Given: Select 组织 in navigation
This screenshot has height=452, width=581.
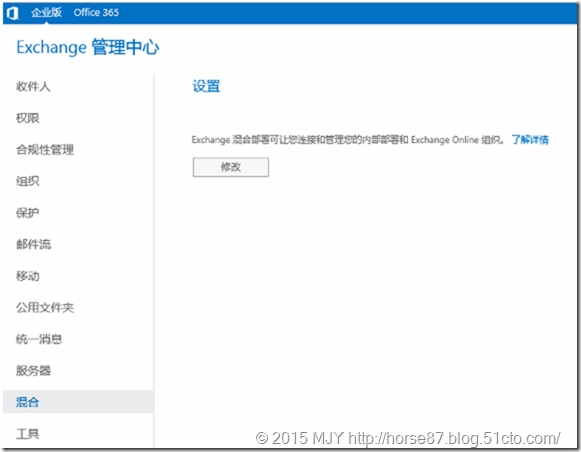Looking at the screenshot, I should point(27,181).
